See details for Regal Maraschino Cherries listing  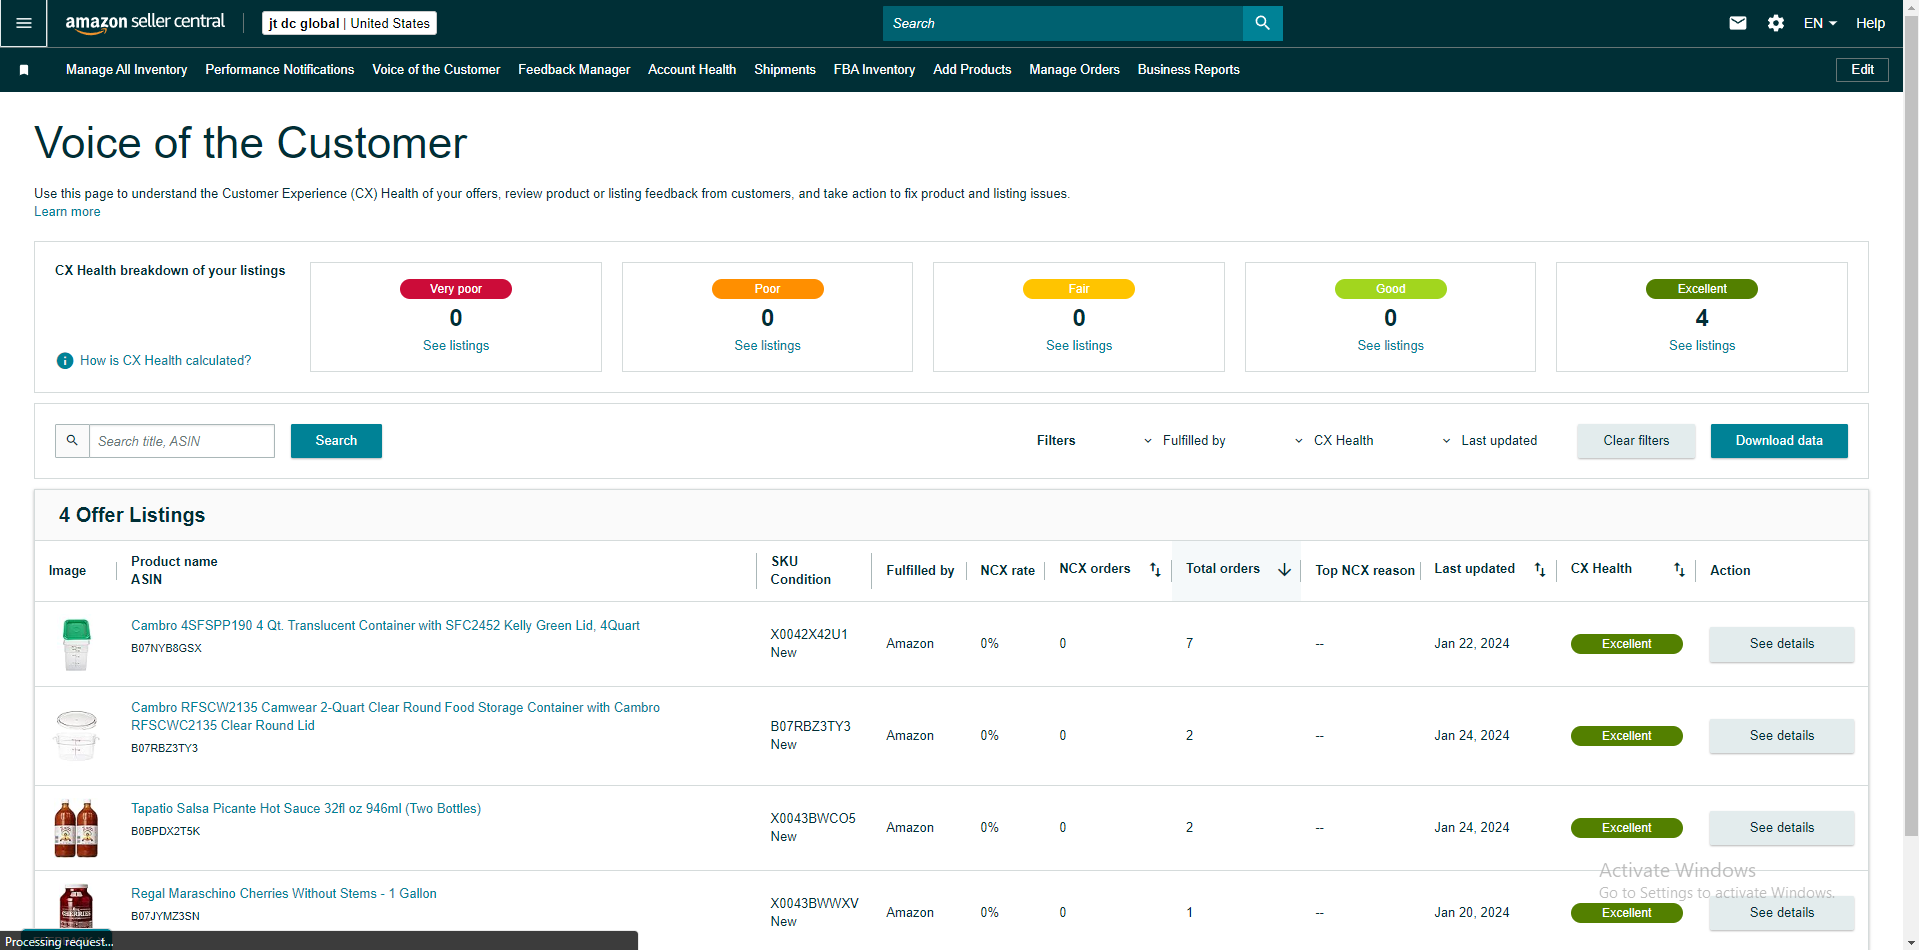pos(1782,913)
